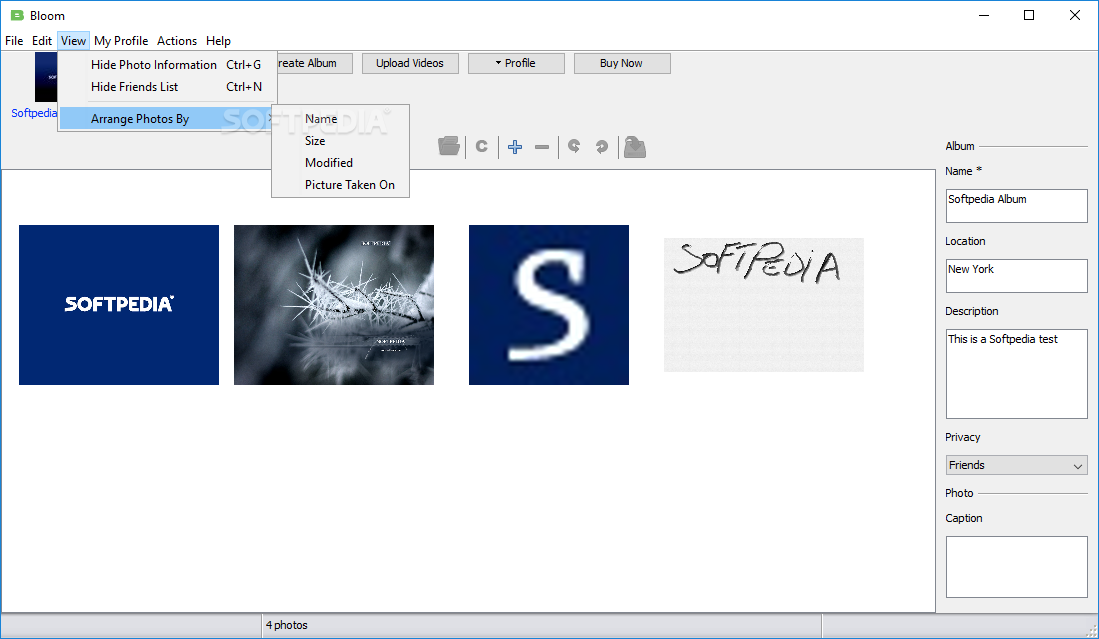Image resolution: width=1099 pixels, height=639 pixels.
Task: Click the Description text area
Action: point(1016,374)
